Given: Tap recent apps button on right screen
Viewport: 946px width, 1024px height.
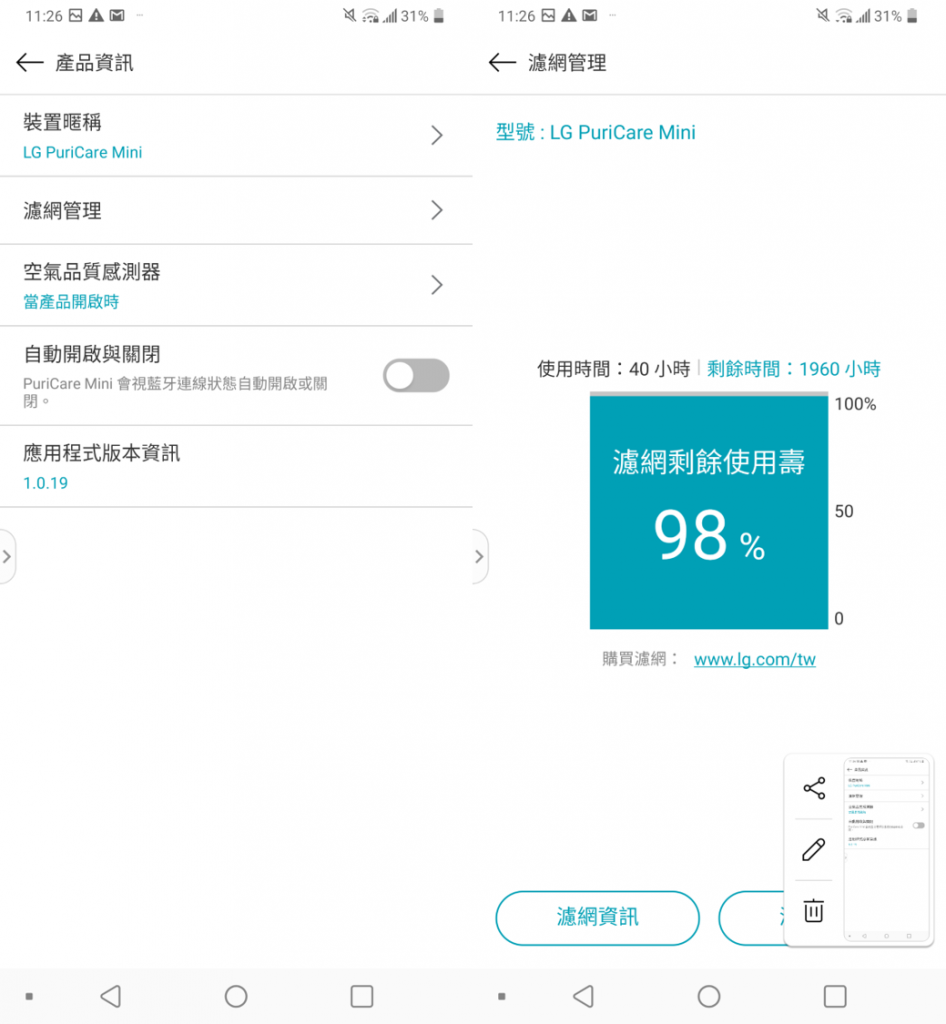Looking at the screenshot, I should click(x=834, y=997).
